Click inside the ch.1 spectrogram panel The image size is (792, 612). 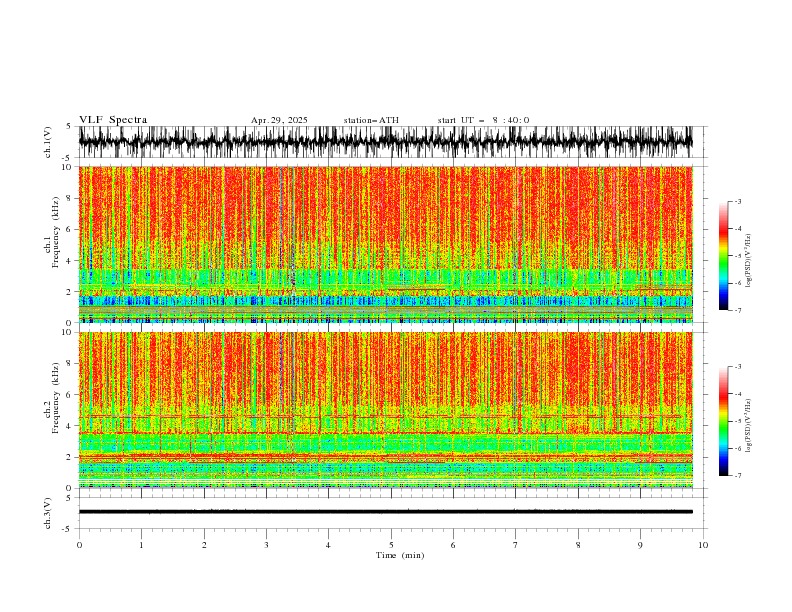point(385,244)
